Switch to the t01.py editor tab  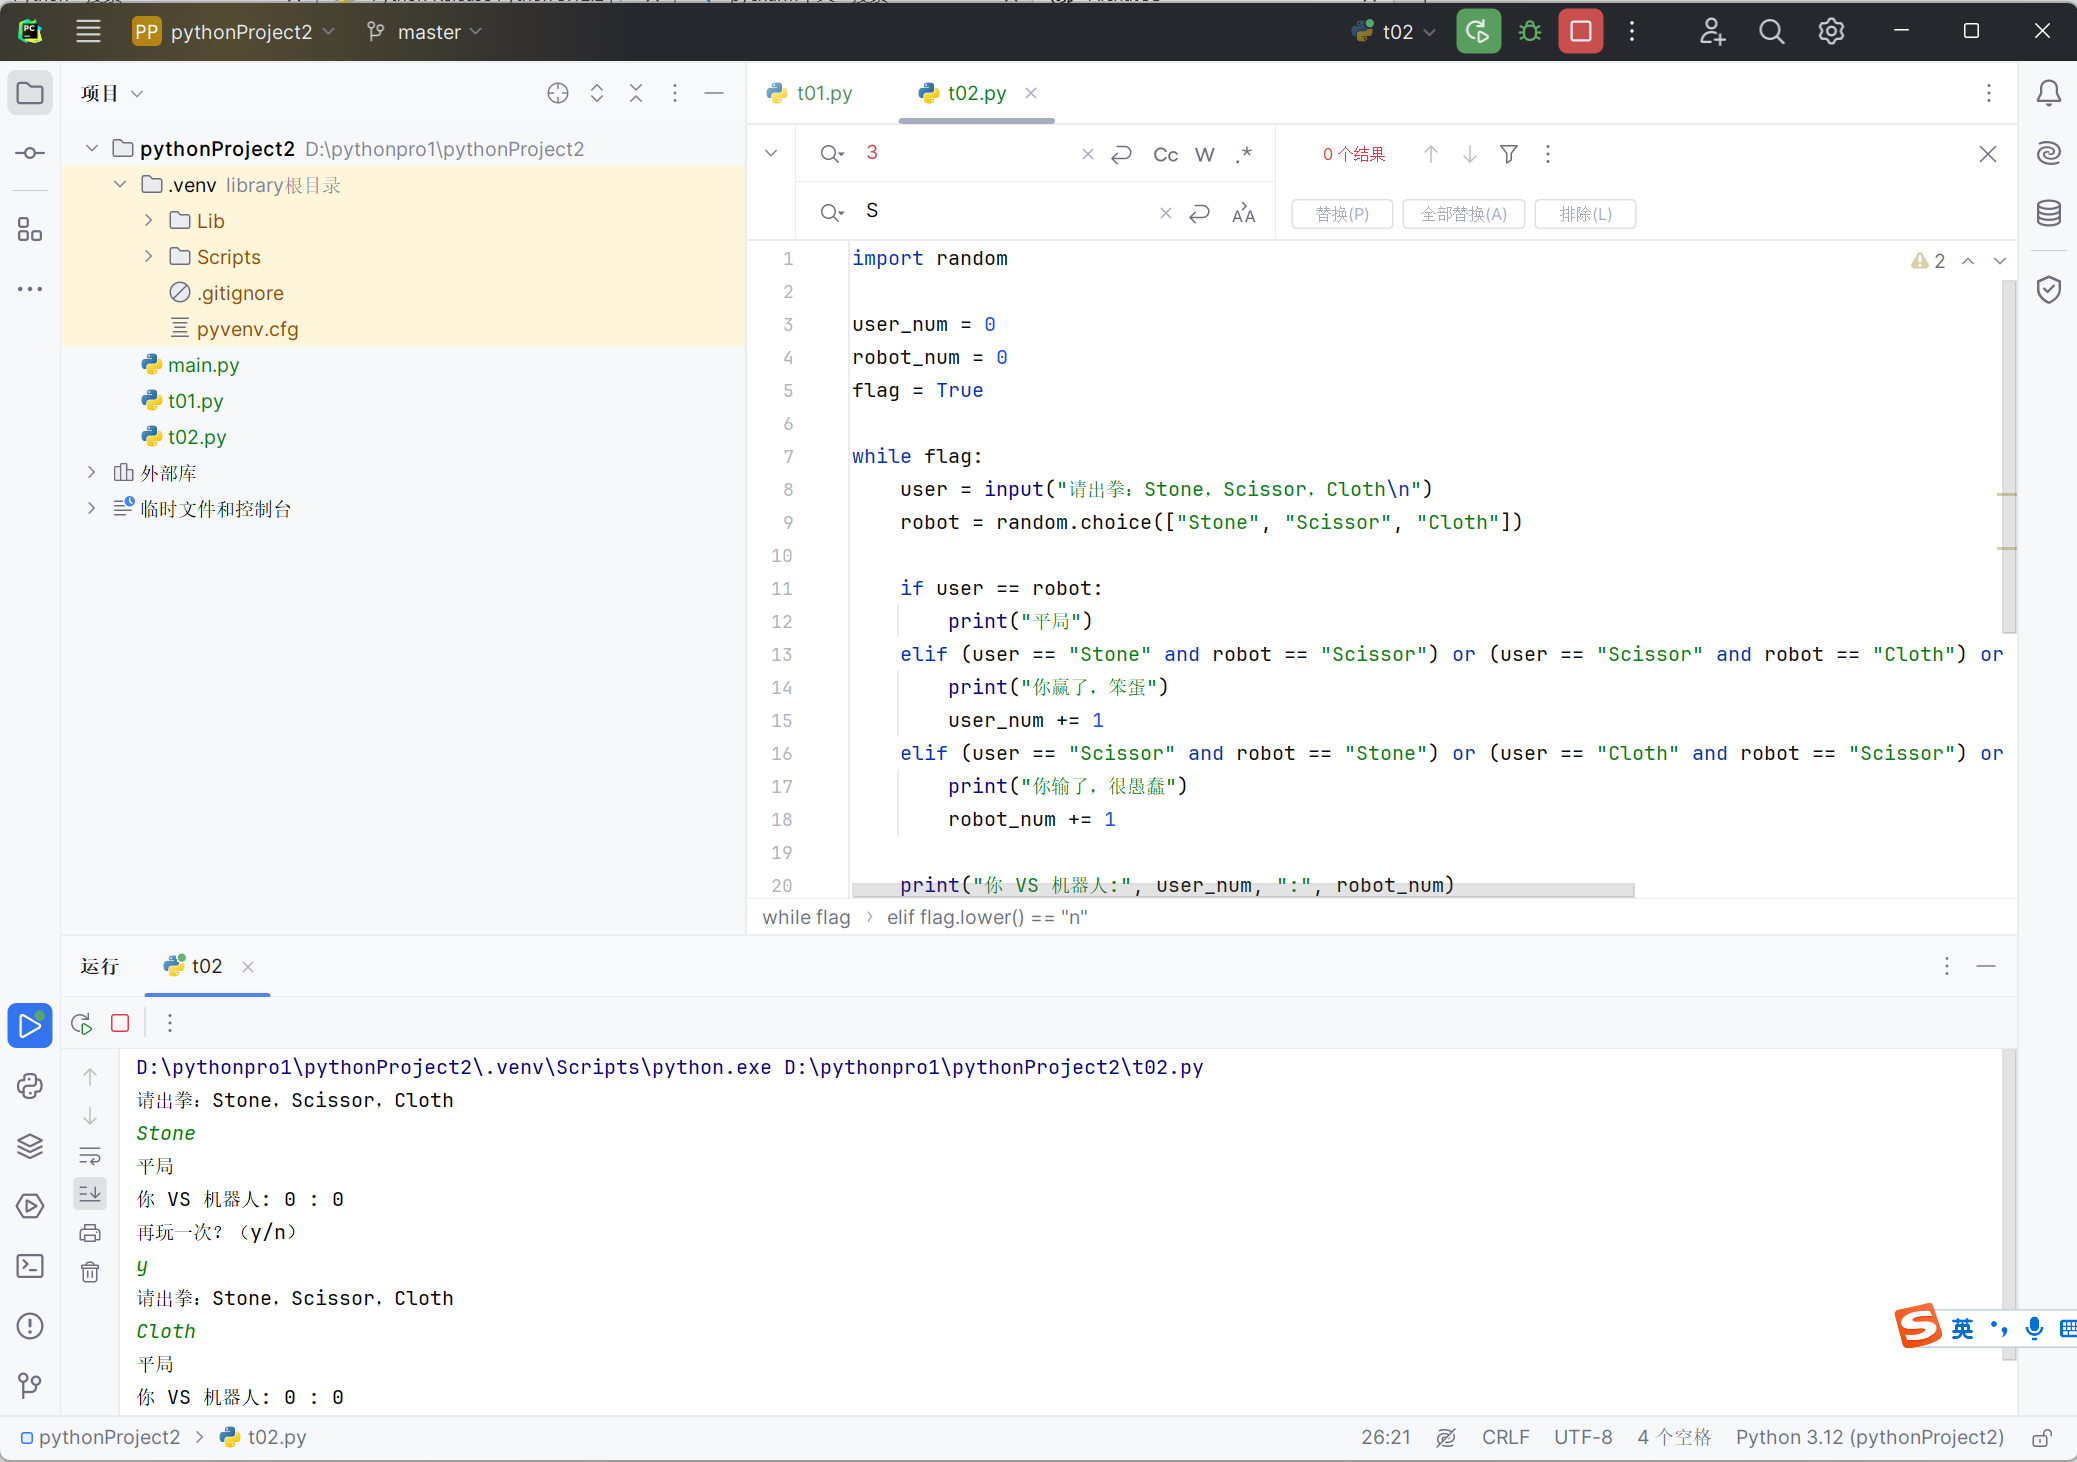pos(823,93)
